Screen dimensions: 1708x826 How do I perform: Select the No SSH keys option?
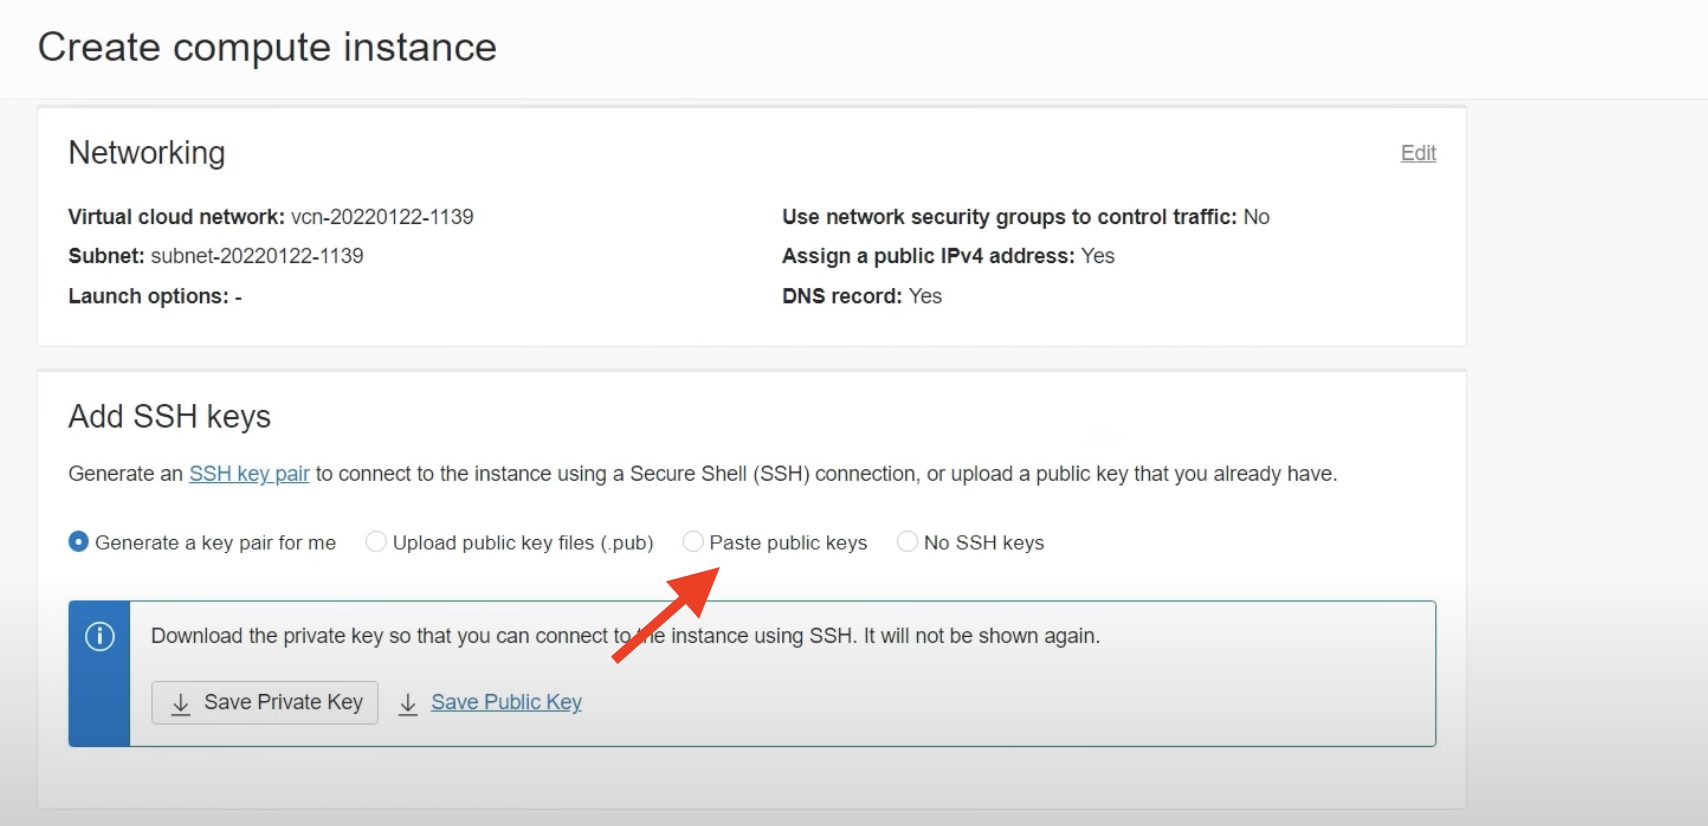click(907, 541)
